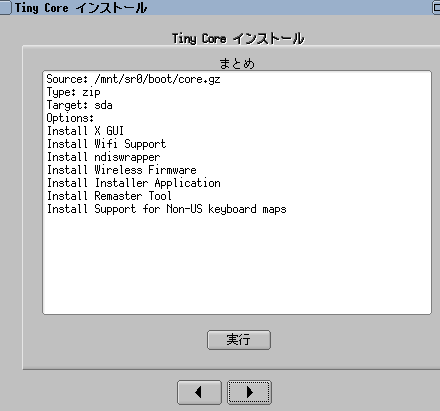The image size is (440, 411).
Task: Select the Install Remaster Tool entry
Action: [x=109, y=196]
